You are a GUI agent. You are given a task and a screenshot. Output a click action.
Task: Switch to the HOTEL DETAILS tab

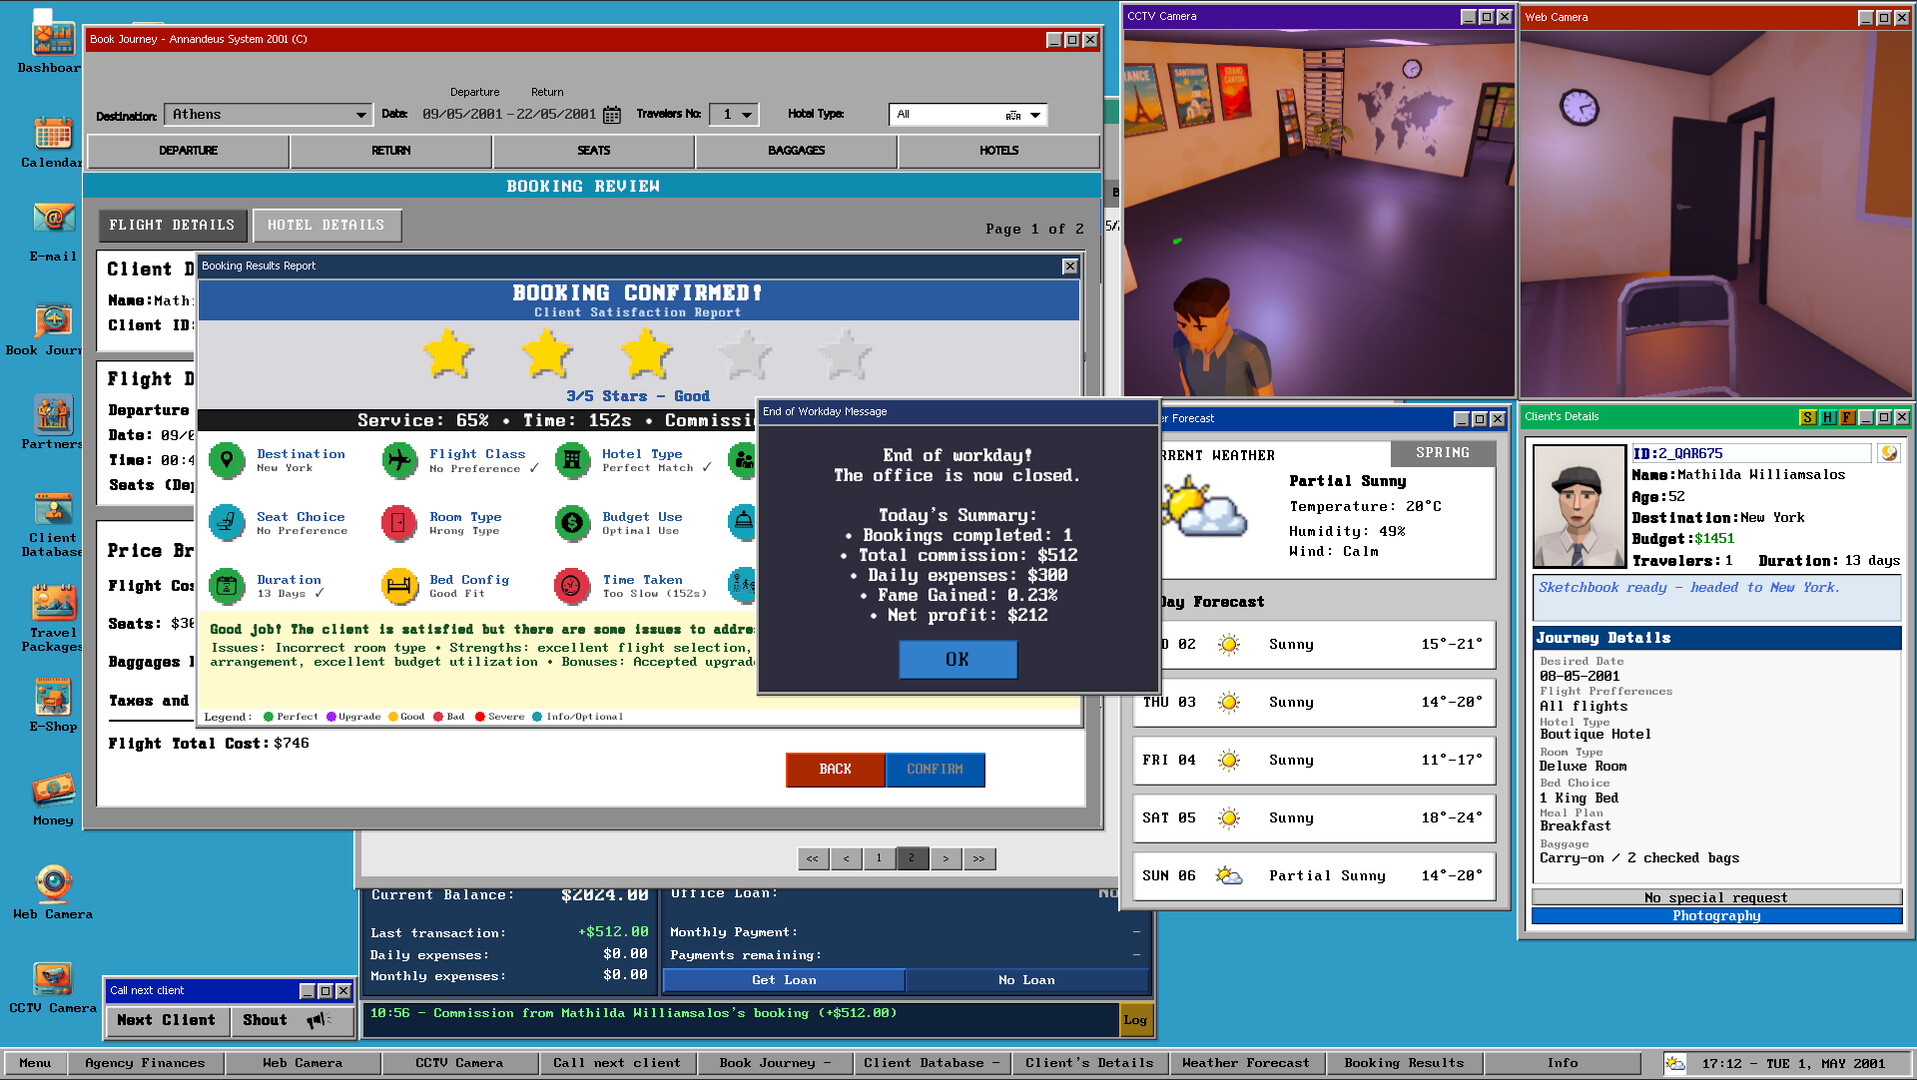coord(326,224)
